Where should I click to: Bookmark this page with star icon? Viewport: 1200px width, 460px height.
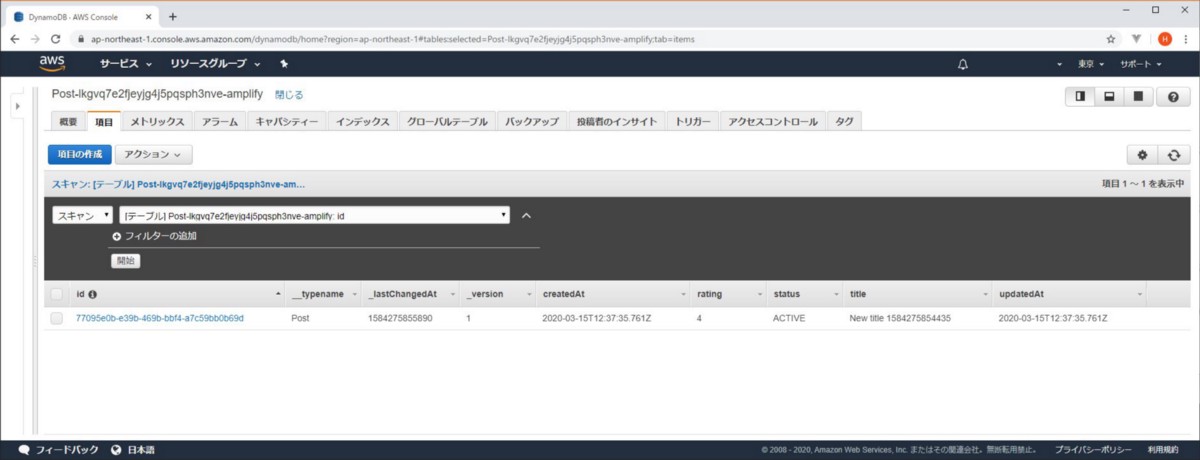(1111, 39)
